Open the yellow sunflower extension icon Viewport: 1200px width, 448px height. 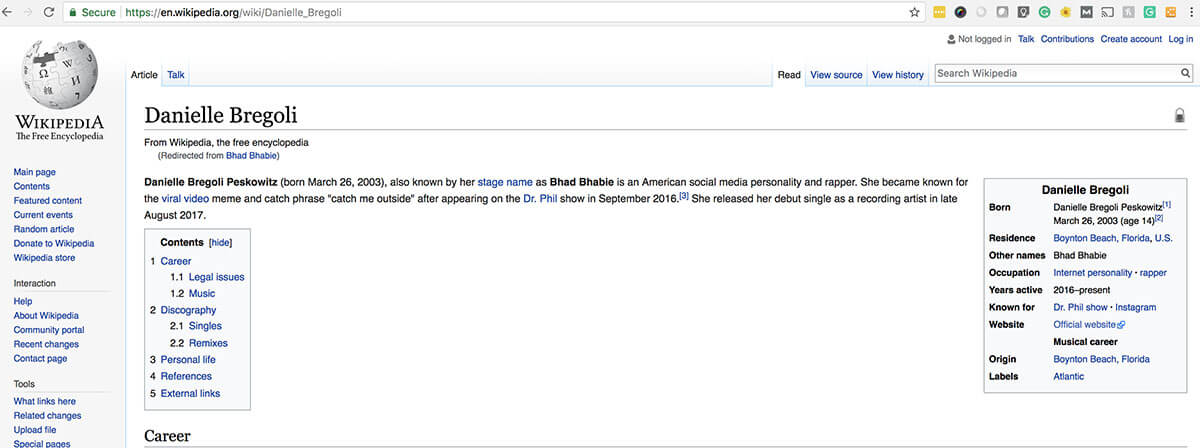coord(1065,13)
